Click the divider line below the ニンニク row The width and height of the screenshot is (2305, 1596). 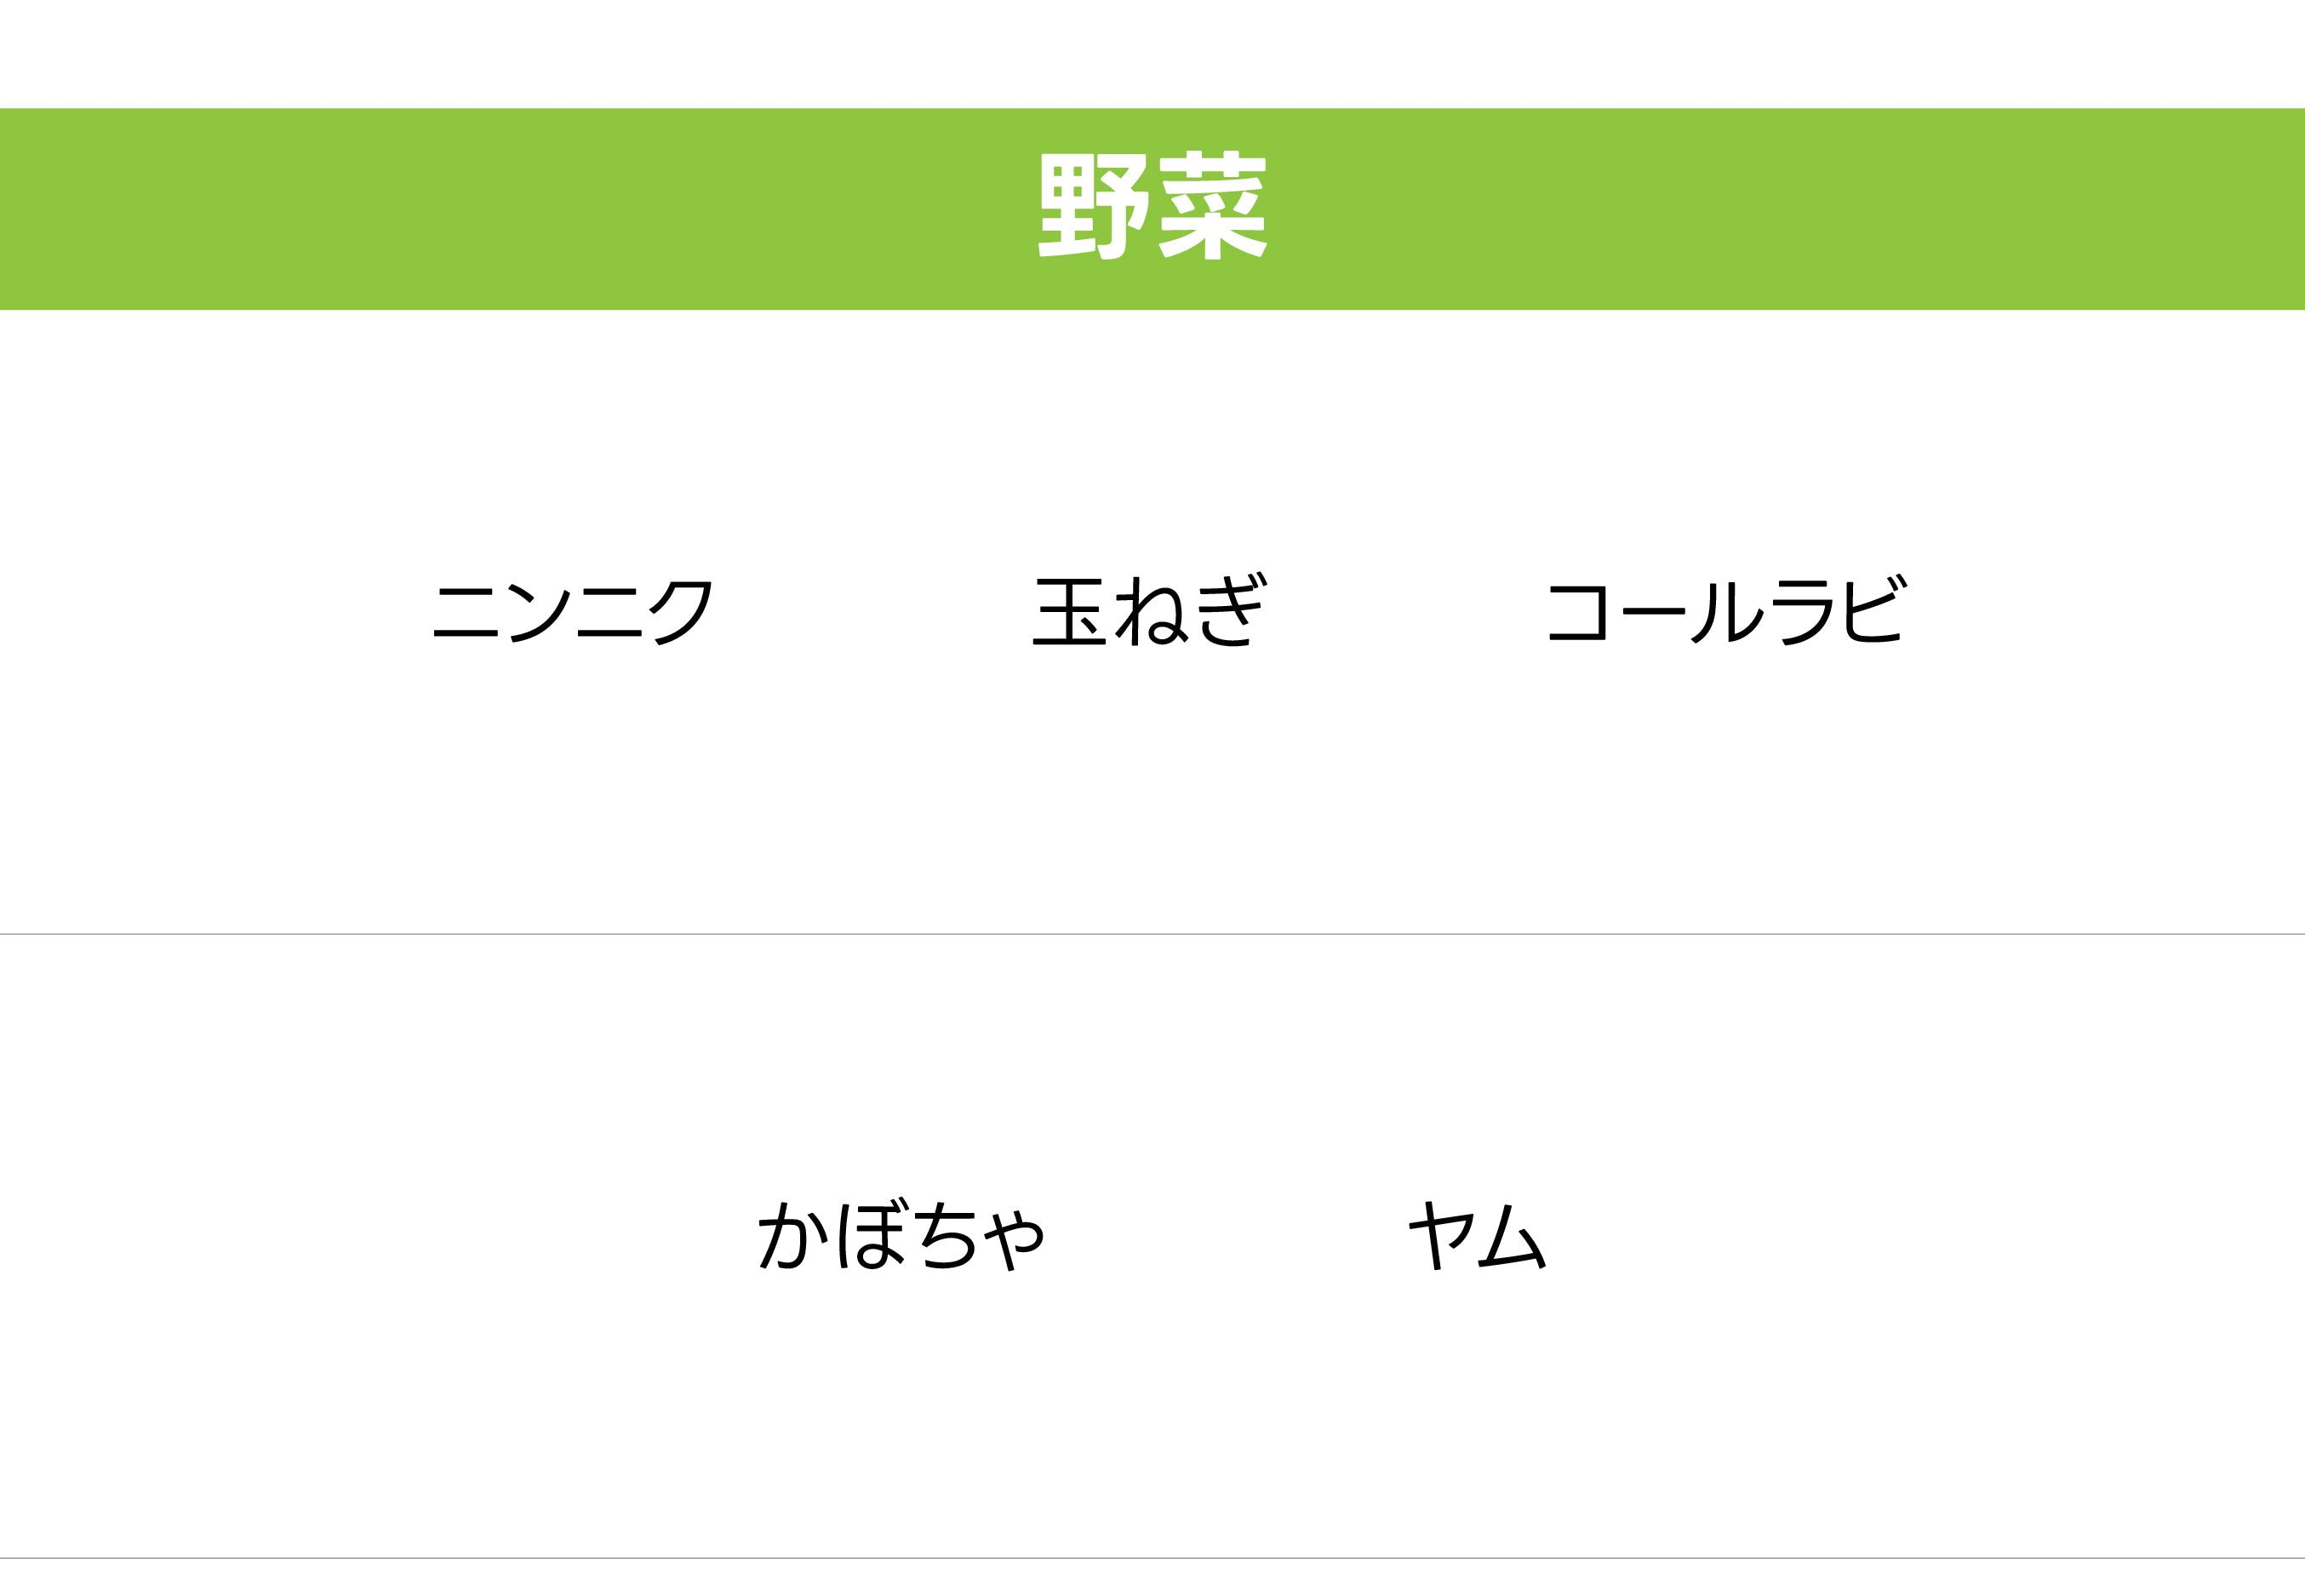click(x=1152, y=934)
